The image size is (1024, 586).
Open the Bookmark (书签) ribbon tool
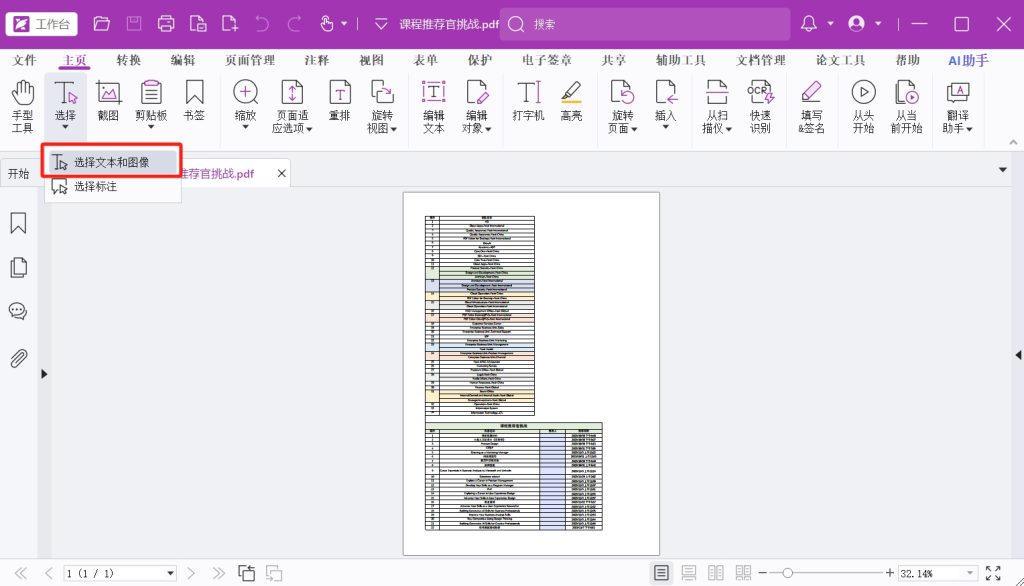(x=194, y=107)
